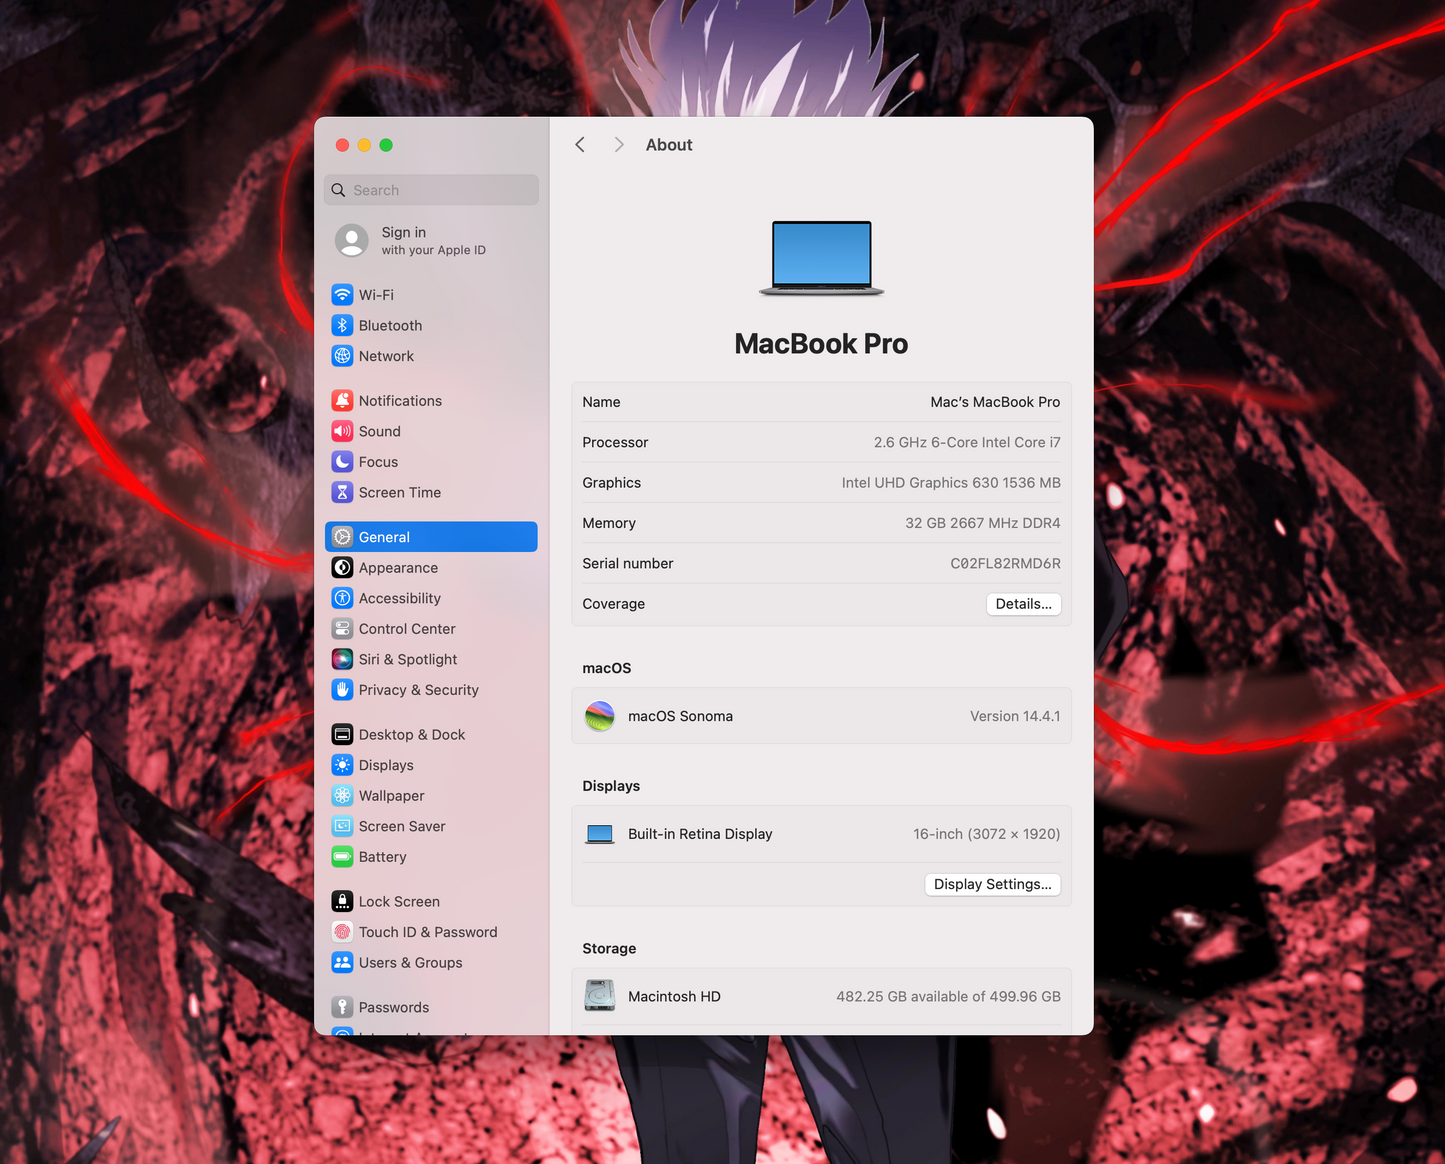This screenshot has height=1164, width=1445.
Task: Click the Desktop & Dock icon
Action: pyautogui.click(x=342, y=735)
